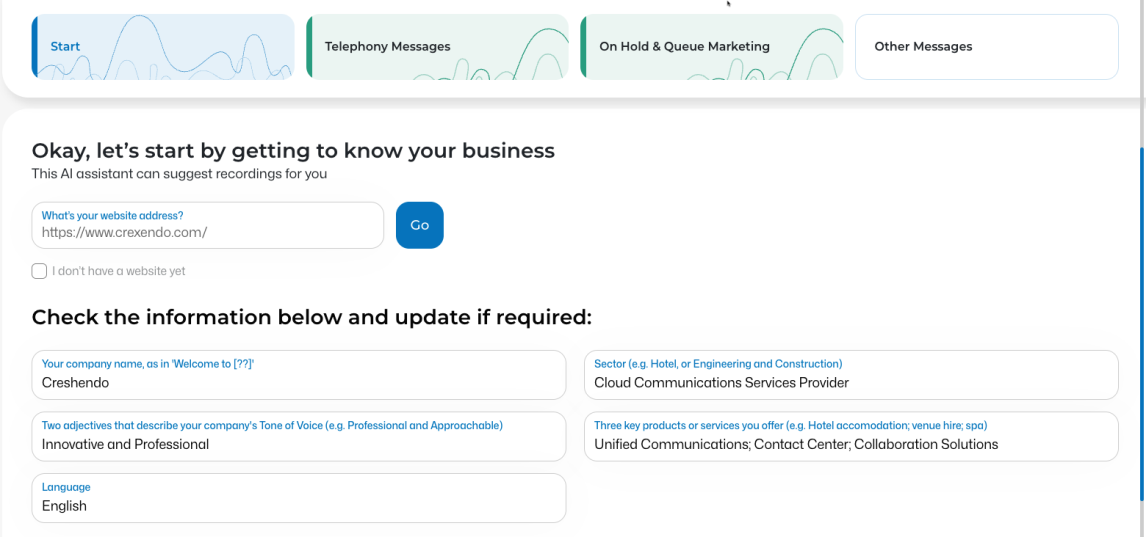Select the Other Messages tab
1146x537 pixels.
tap(987, 47)
